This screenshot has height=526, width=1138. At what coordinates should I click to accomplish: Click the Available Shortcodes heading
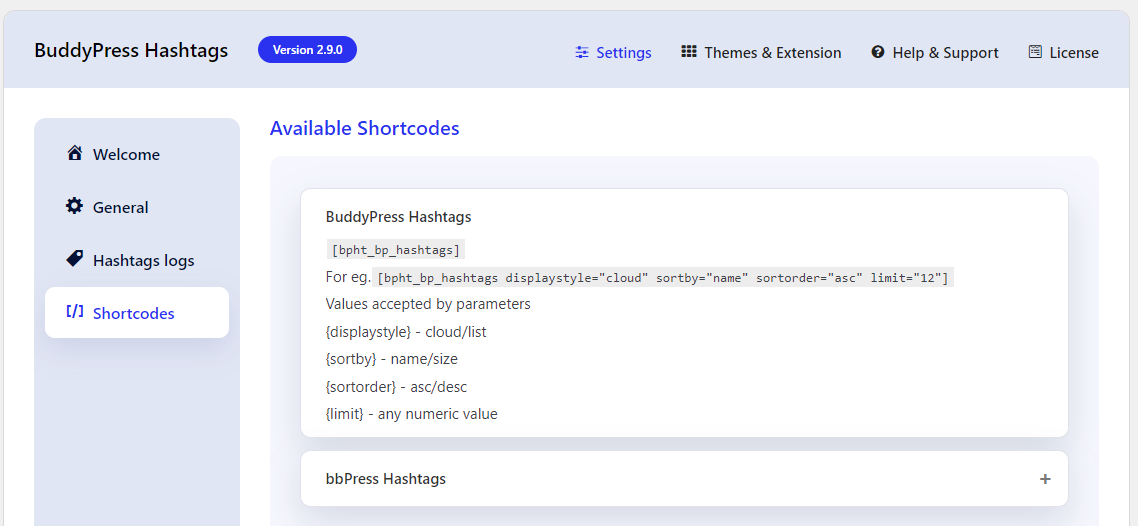point(364,128)
